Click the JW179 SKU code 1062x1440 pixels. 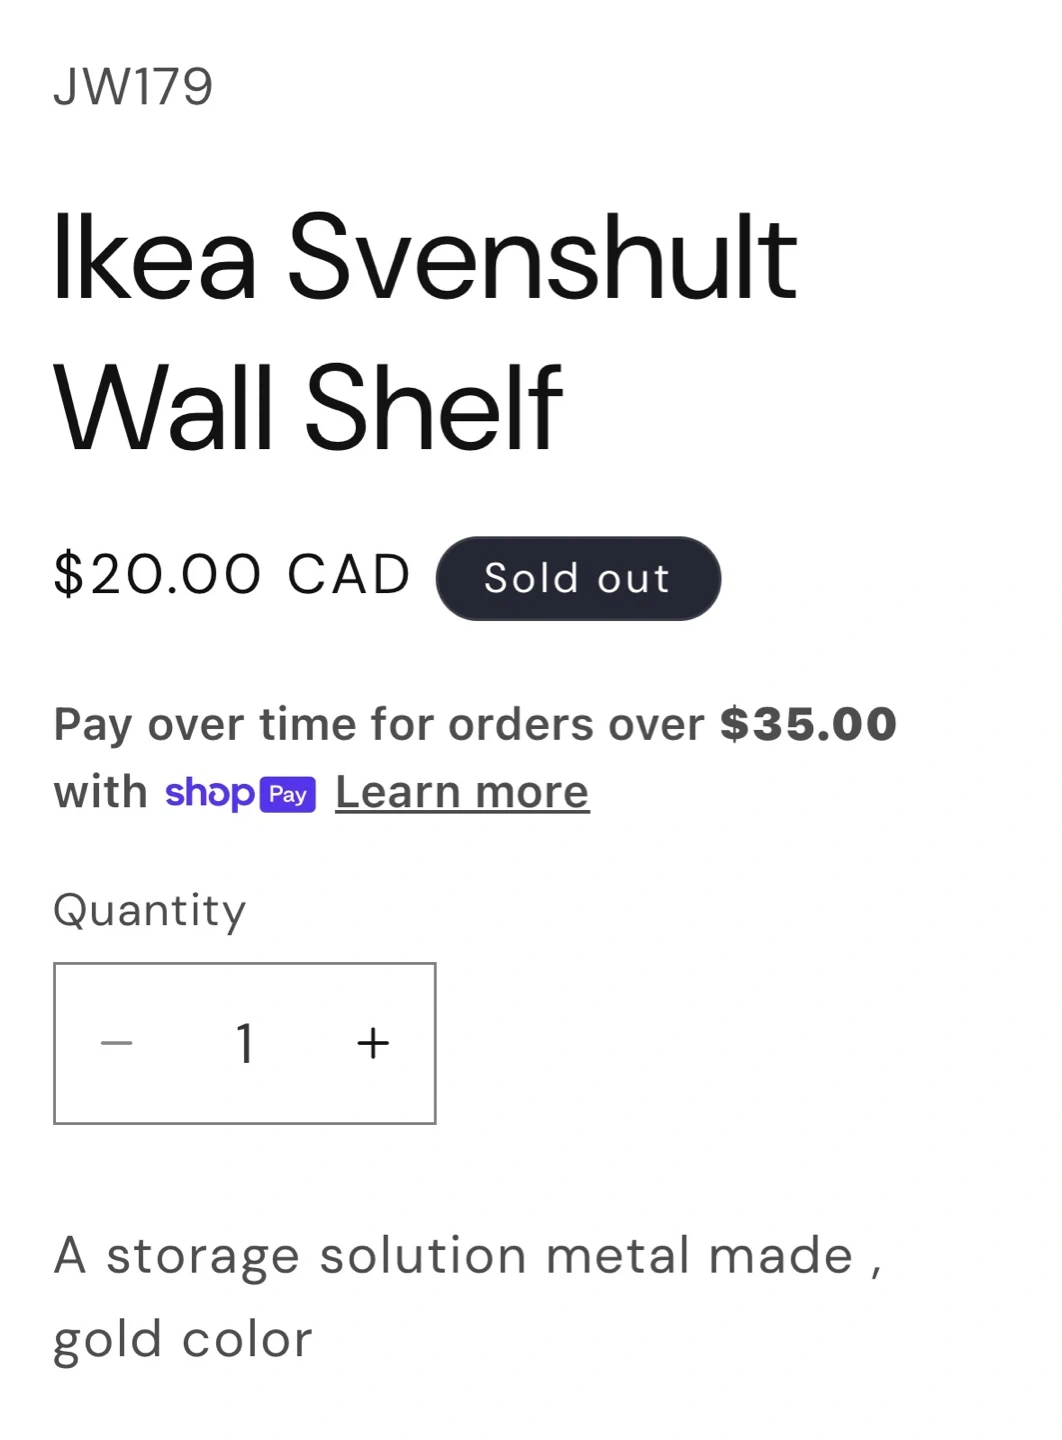click(x=133, y=87)
